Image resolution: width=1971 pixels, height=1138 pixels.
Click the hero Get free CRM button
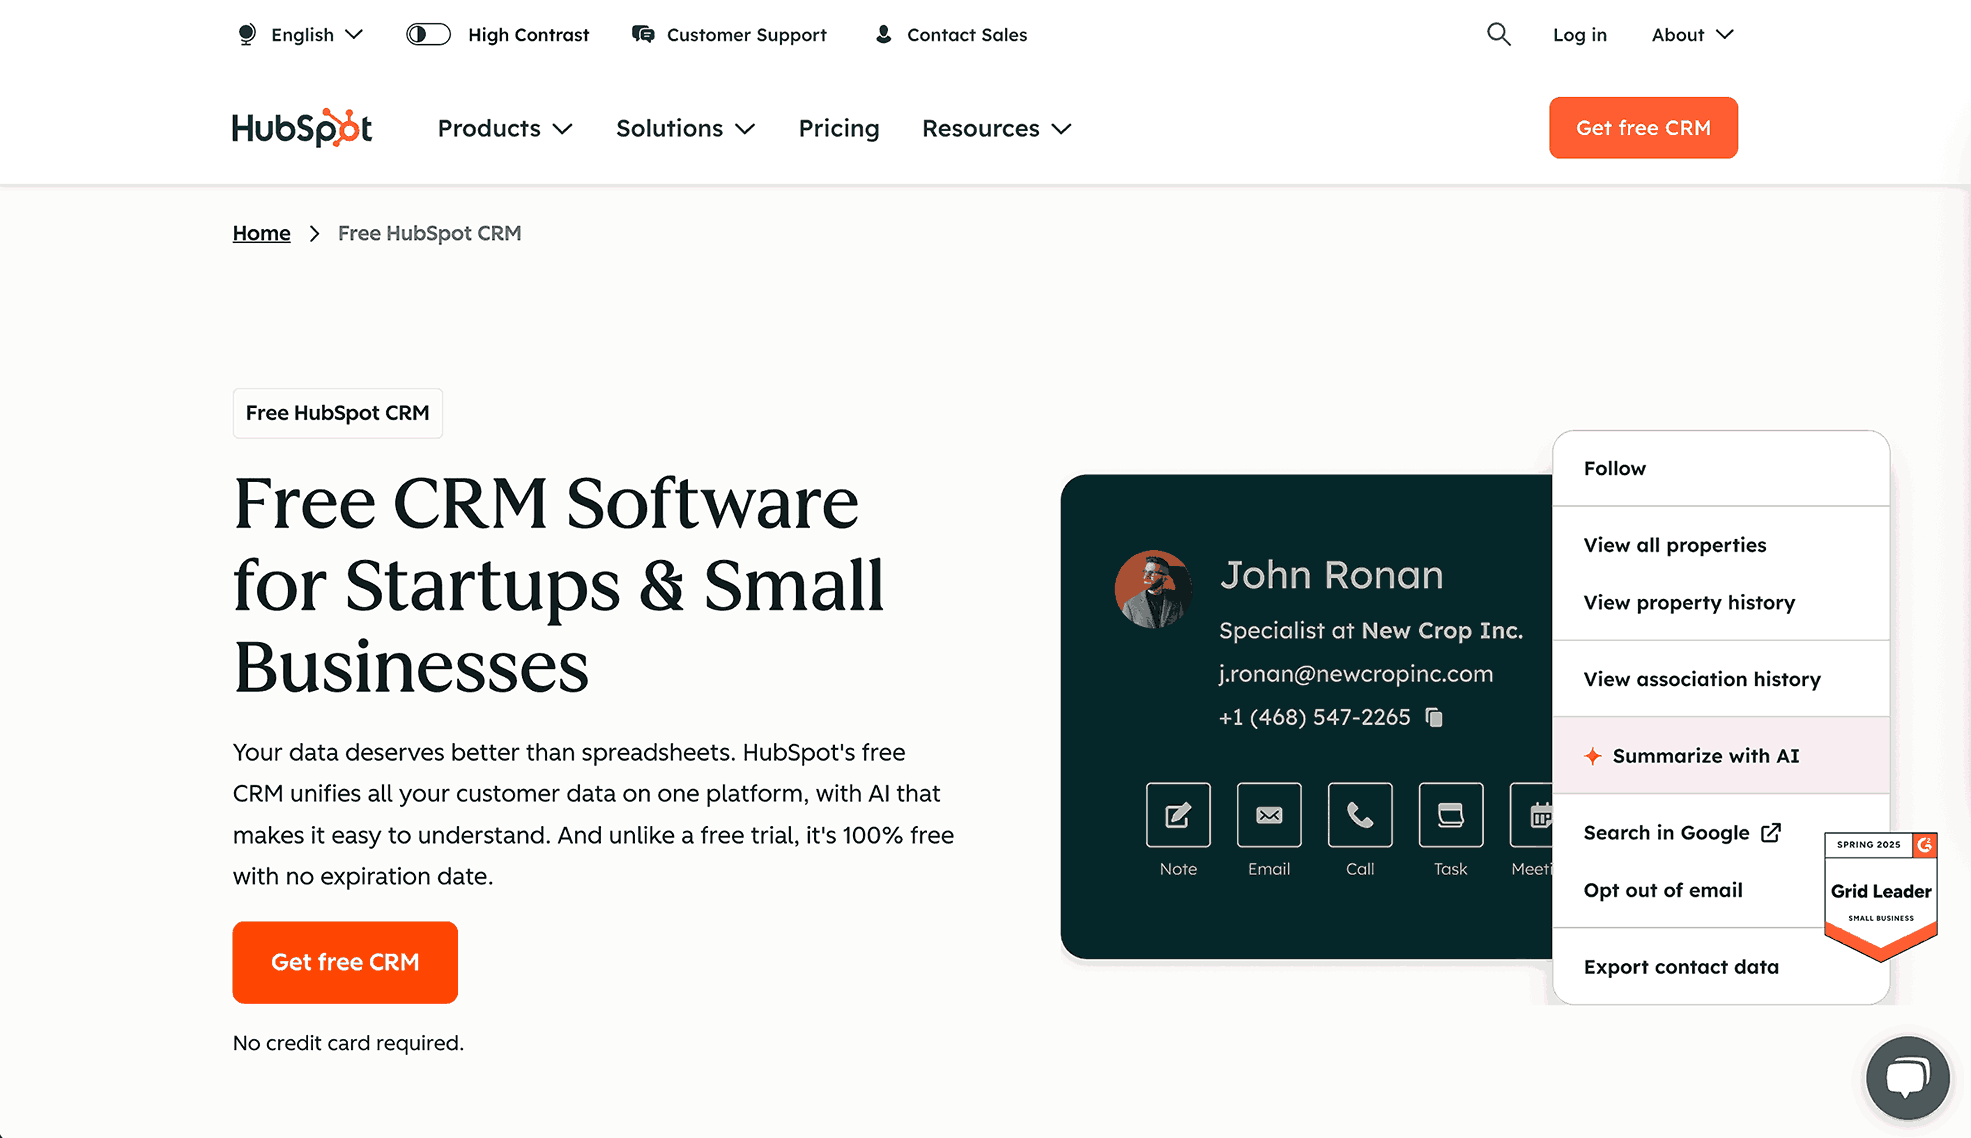pos(345,962)
